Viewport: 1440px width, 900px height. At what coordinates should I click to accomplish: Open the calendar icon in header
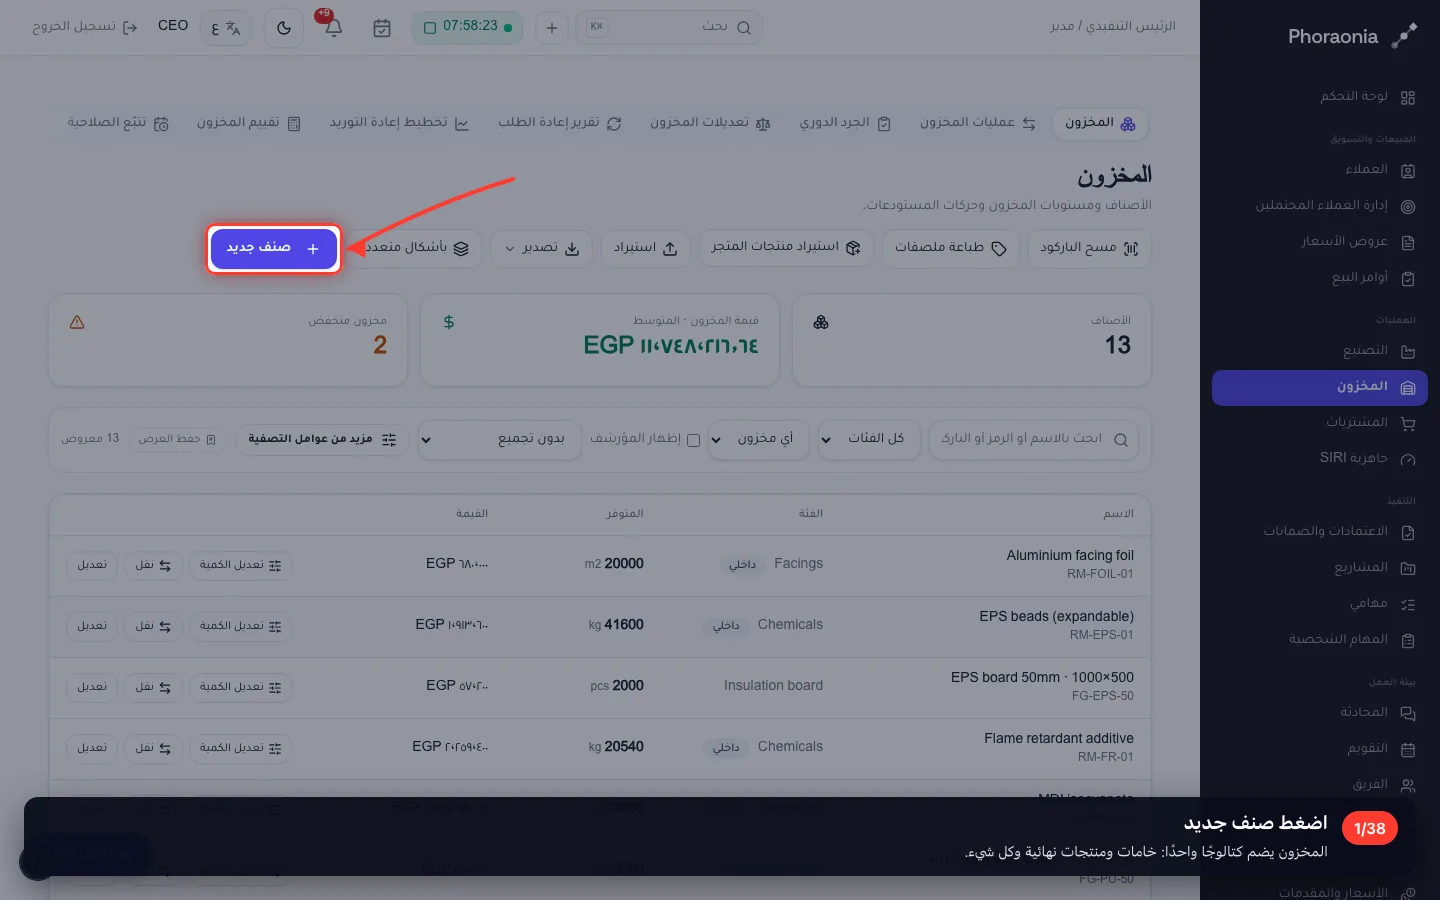pos(382,28)
